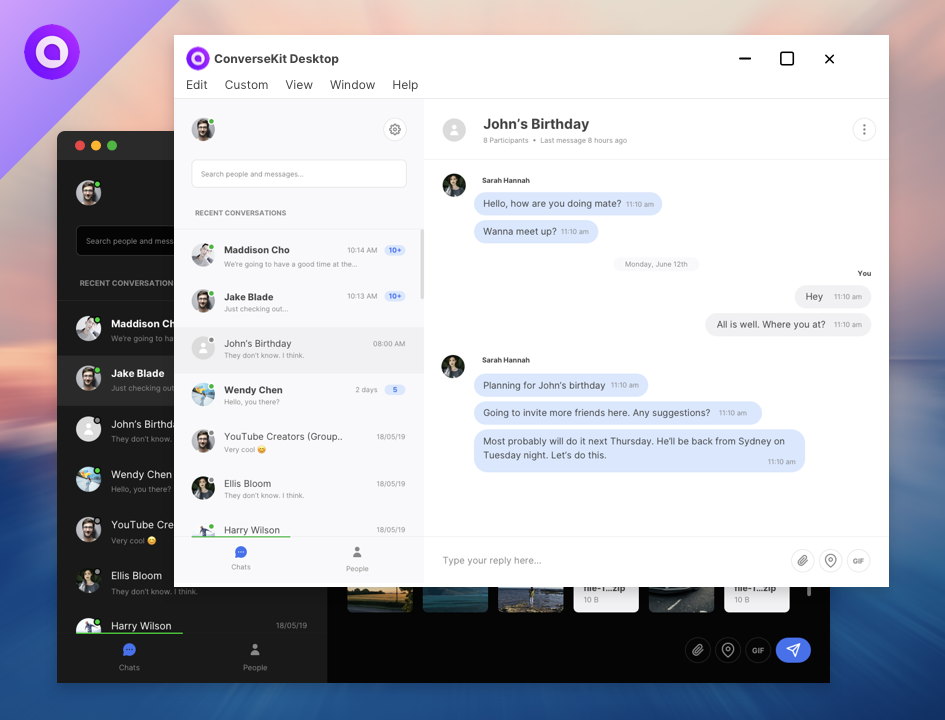The image size is (945, 720).
Task: Select the Chats tab in light window
Action: click(241, 558)
